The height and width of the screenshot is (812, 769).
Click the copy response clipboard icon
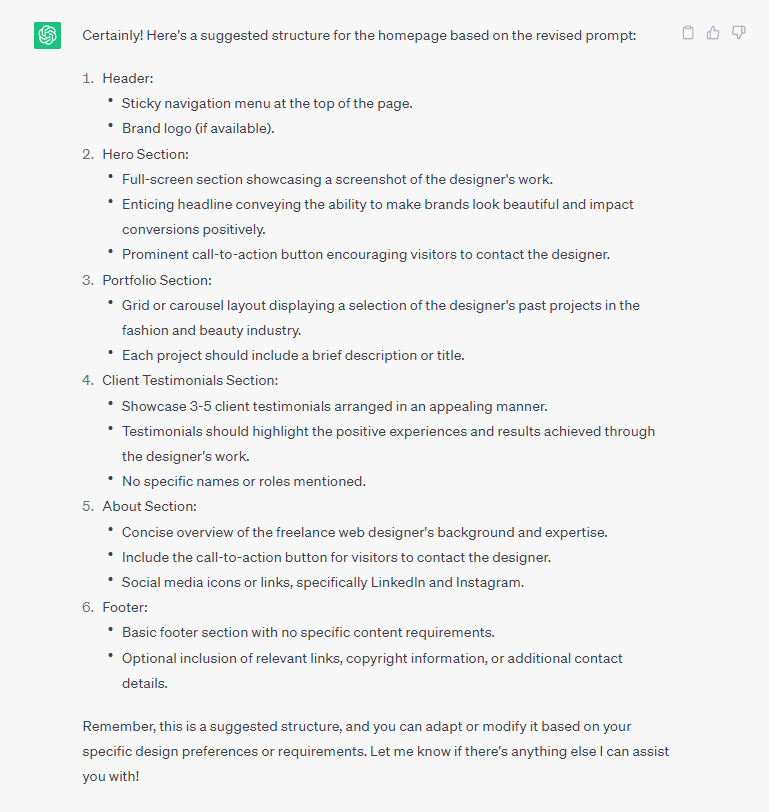[688, 33]
